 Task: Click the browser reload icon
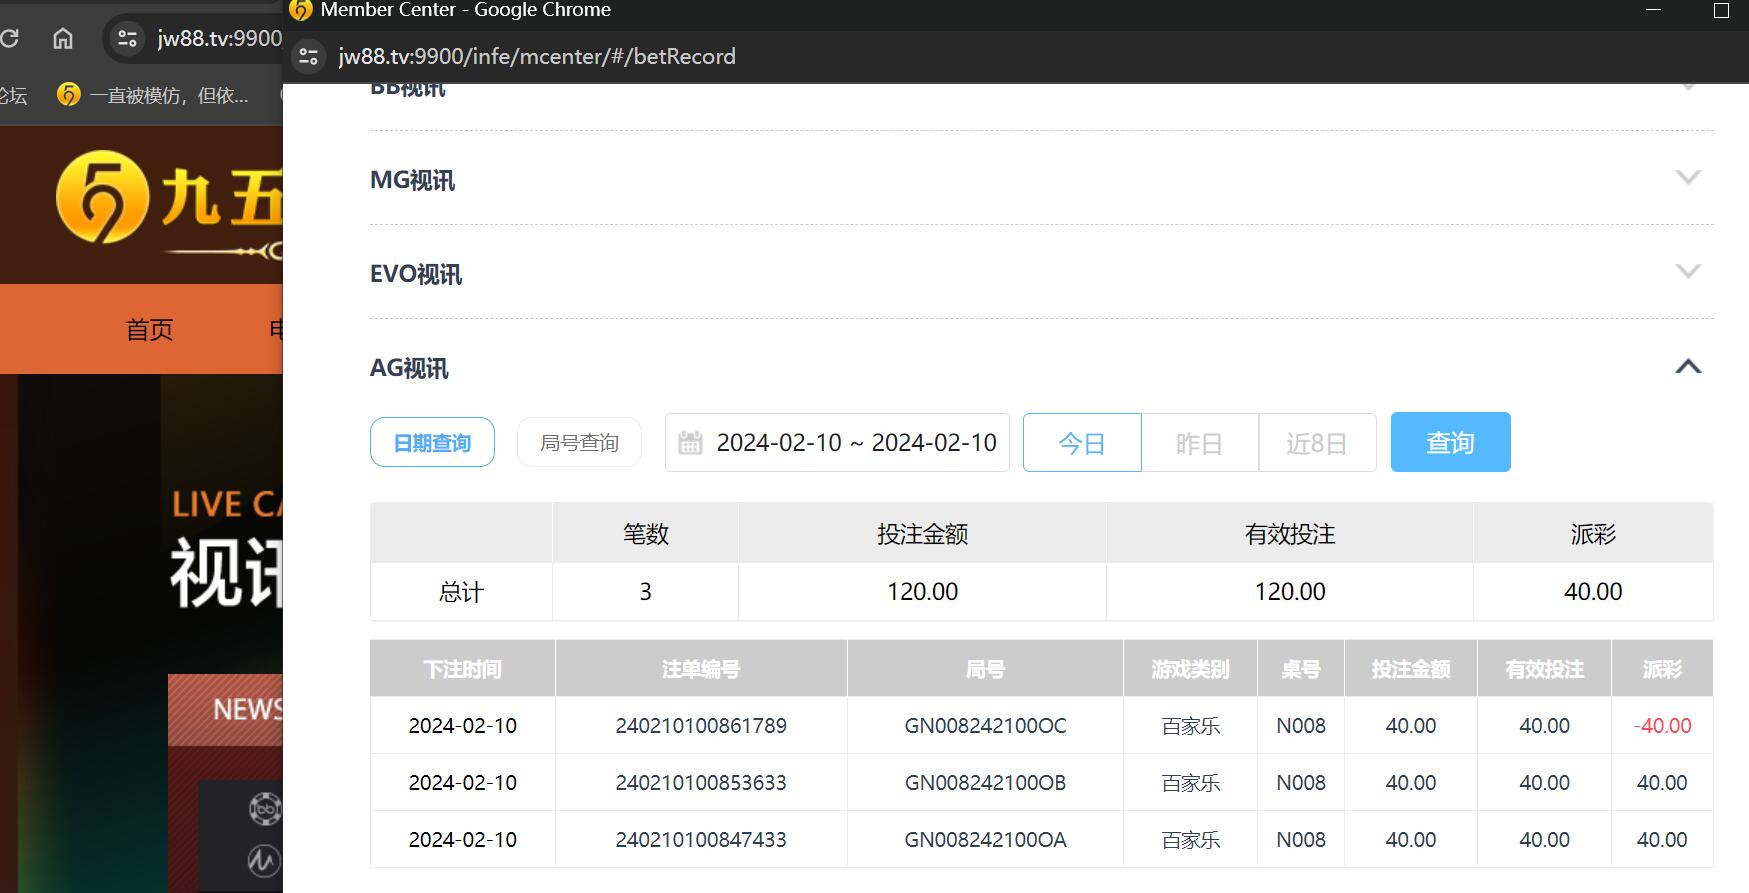[10, 39]
